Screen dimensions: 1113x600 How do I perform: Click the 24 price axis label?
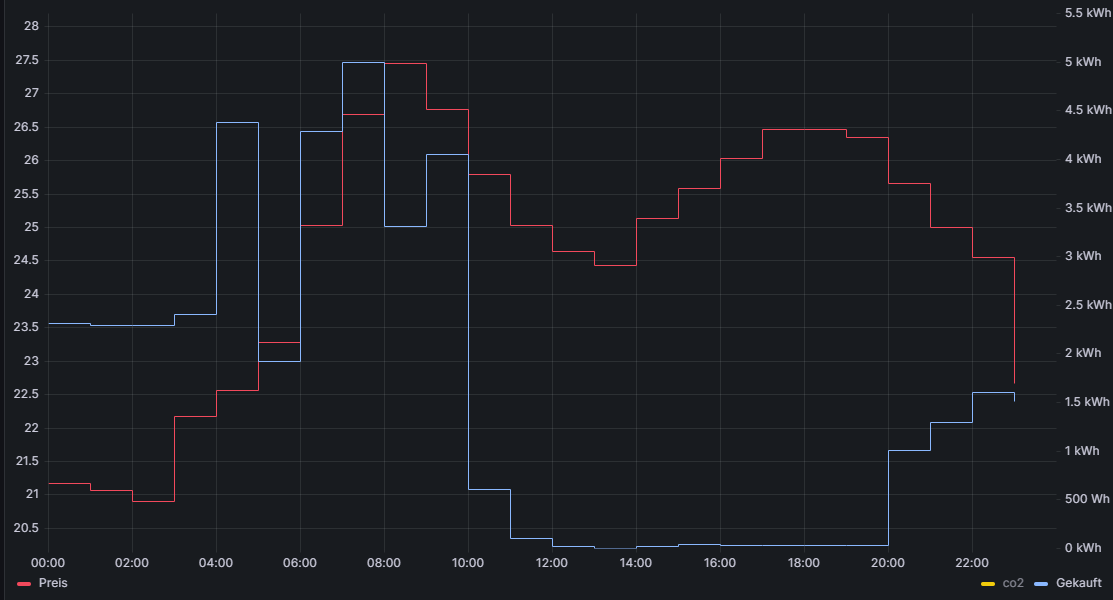point(31,294)
